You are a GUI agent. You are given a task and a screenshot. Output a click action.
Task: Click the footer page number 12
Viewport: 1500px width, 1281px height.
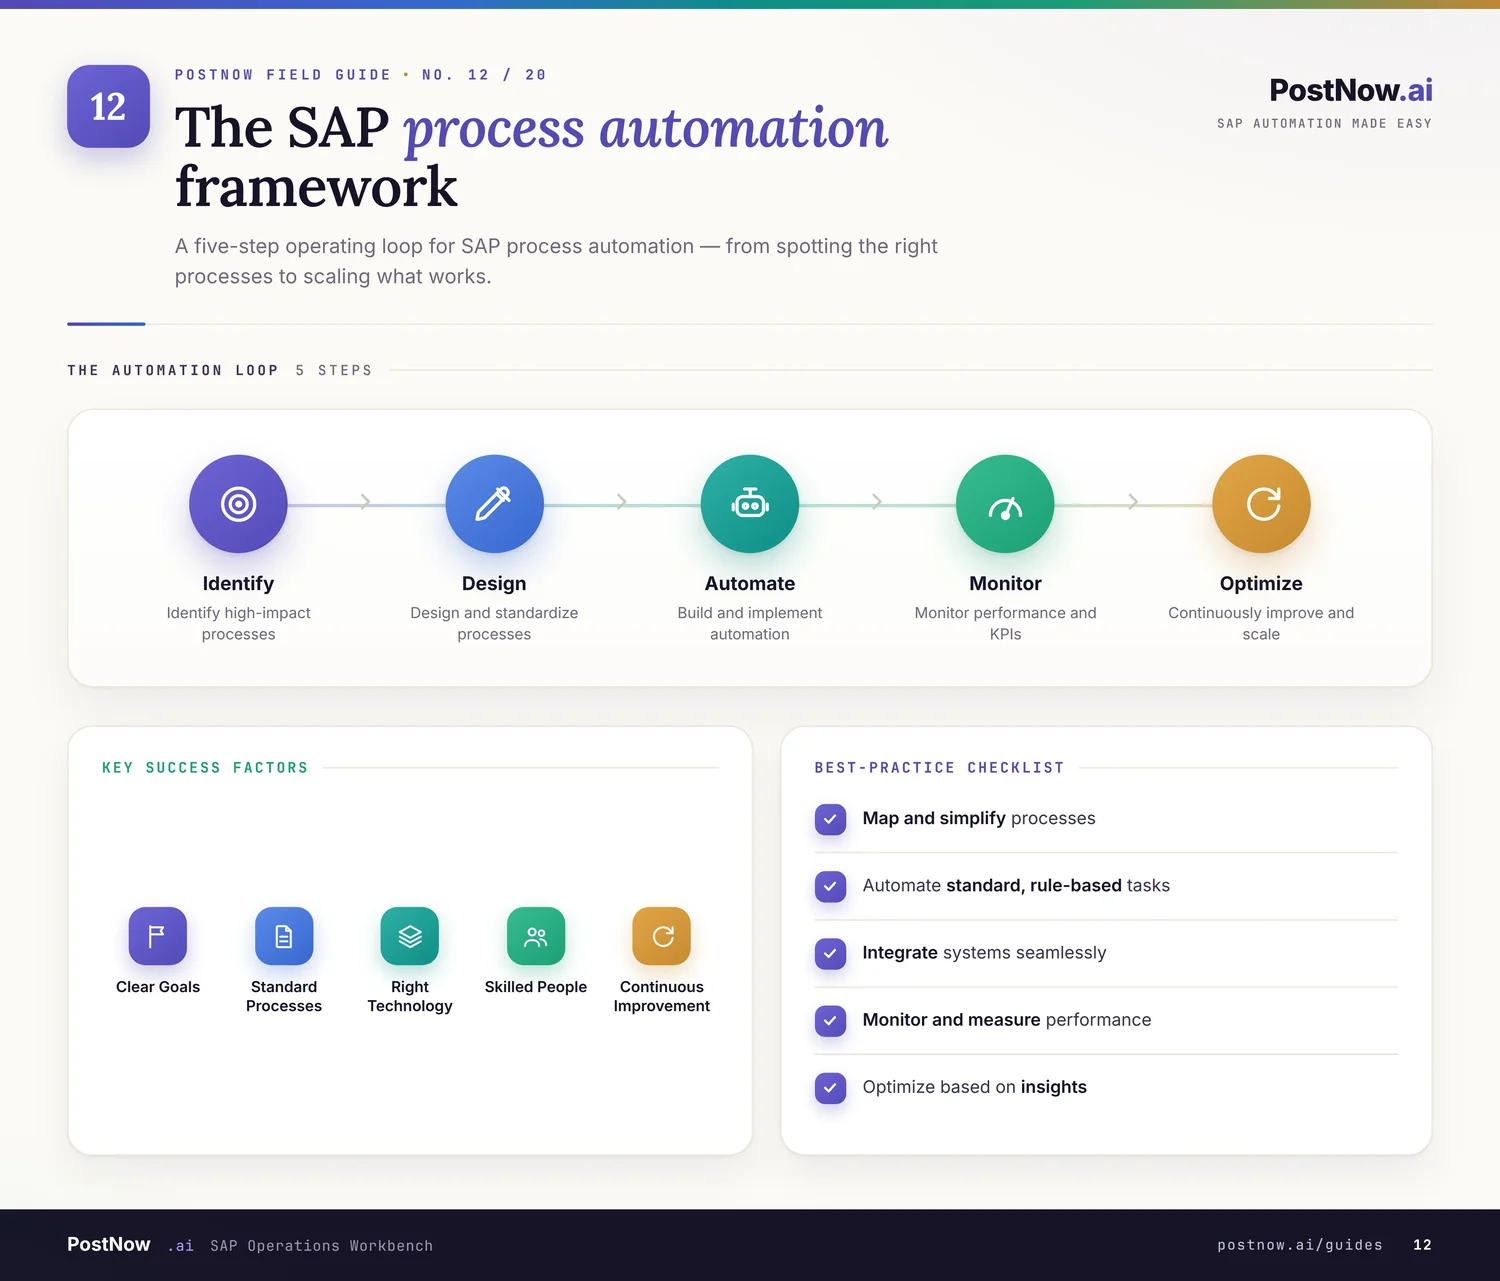click(1422, 1245)
